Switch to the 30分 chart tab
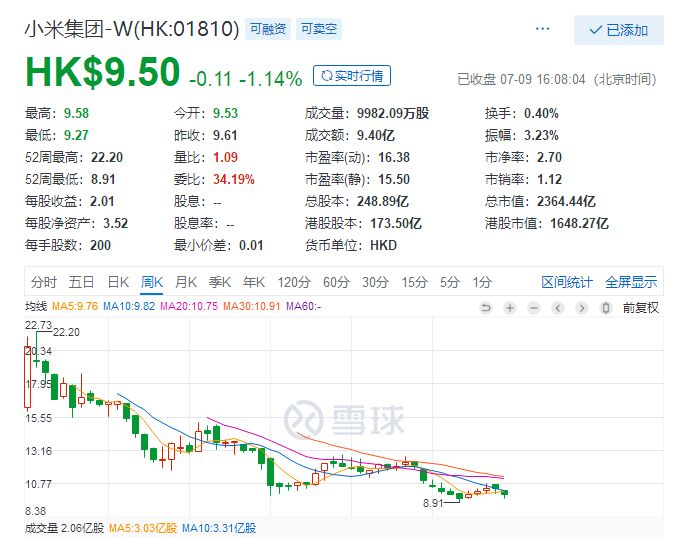This screenshot has height=537, width=682. coord(375,282)
